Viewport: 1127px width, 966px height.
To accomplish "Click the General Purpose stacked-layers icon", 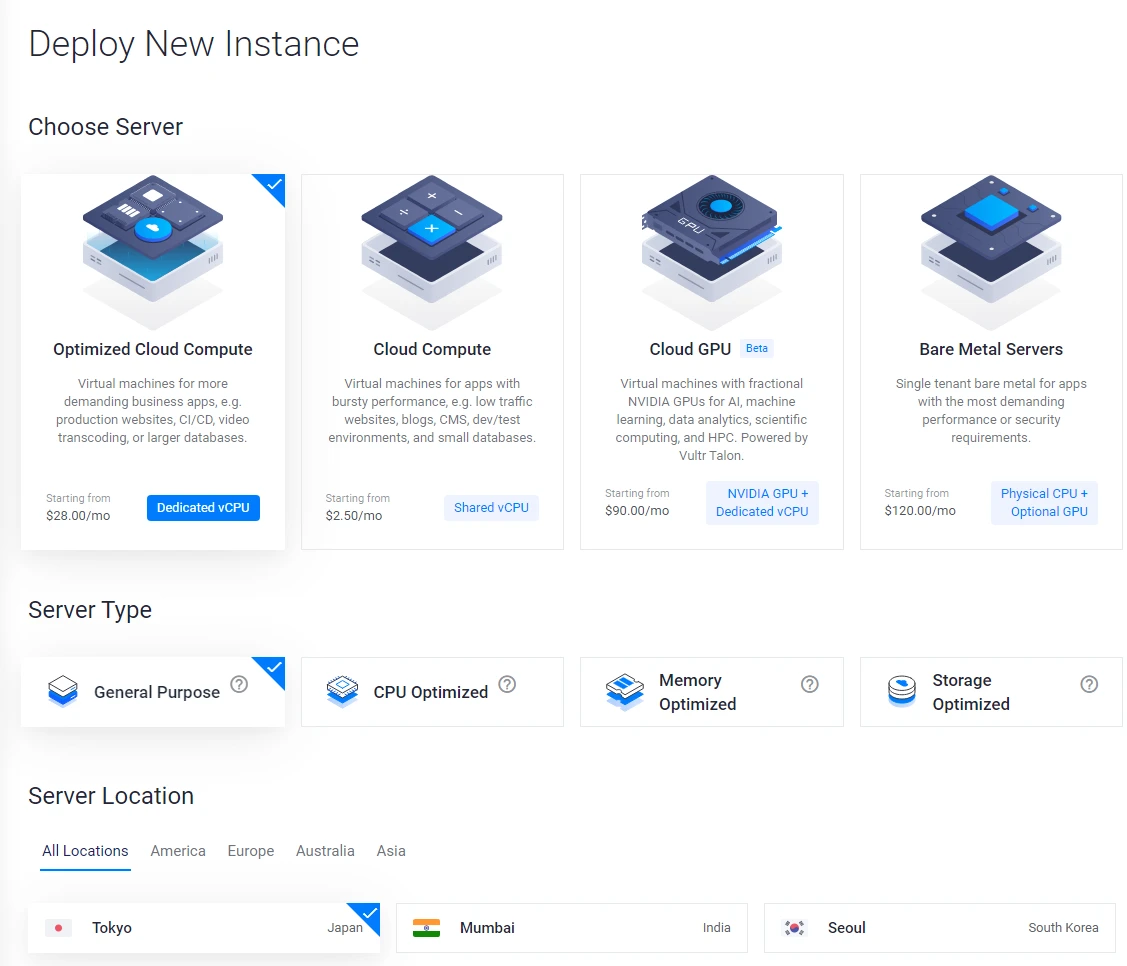I will point(63,691).
